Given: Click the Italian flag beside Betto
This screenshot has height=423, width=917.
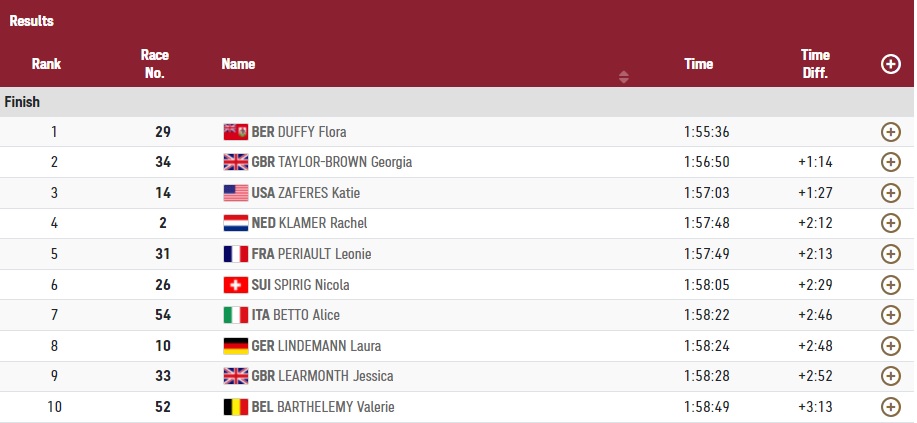Looking at the screenshot, I should [235, 315].
